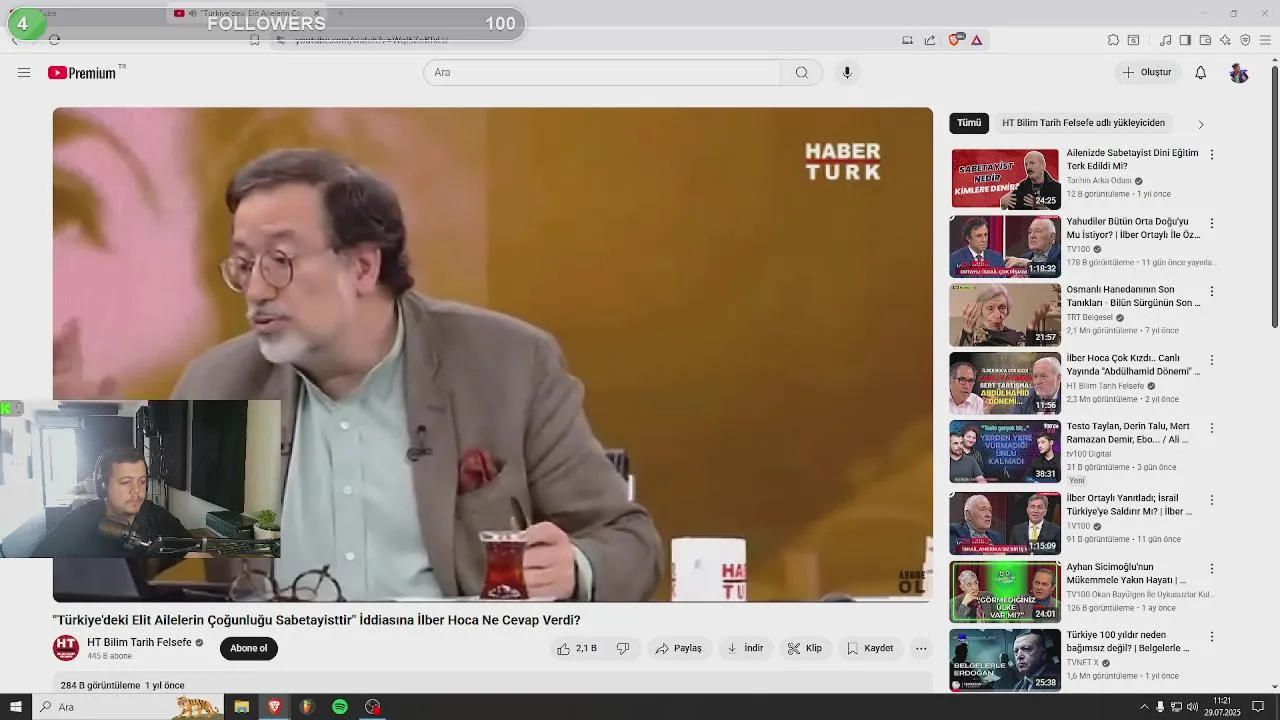Open Spotify from the taskbar

click(340, 707)
